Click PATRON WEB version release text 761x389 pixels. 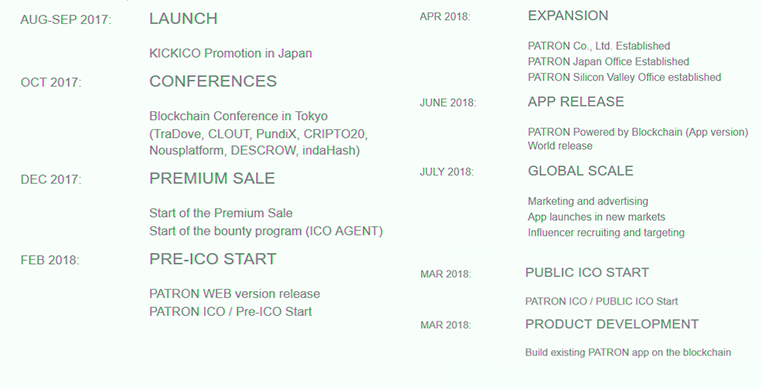point(234,294)
